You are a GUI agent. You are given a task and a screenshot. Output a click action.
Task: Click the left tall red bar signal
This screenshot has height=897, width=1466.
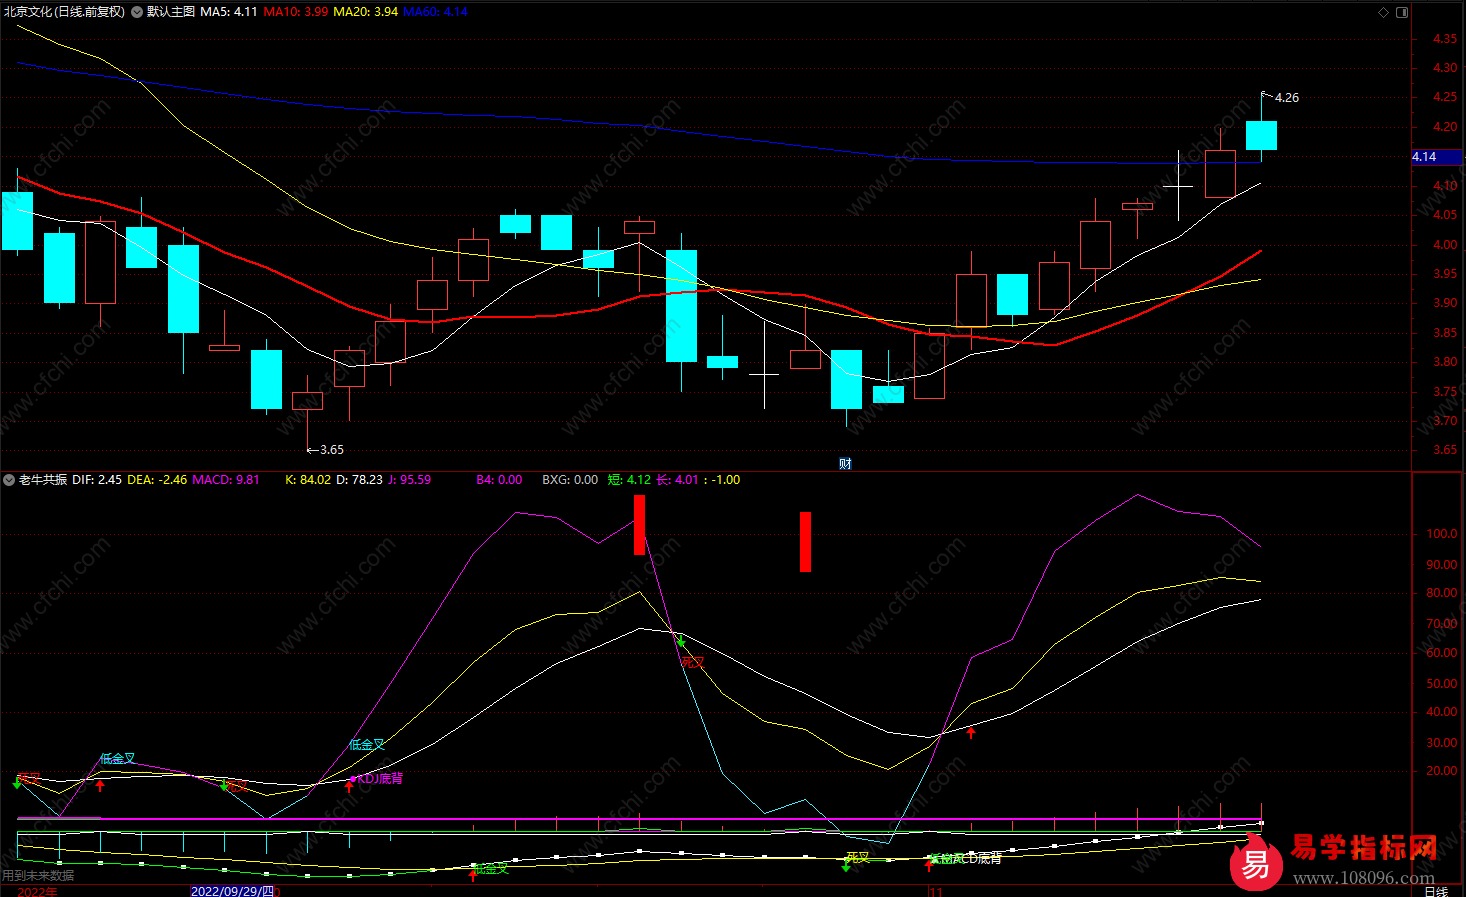[x=639, y=524]
